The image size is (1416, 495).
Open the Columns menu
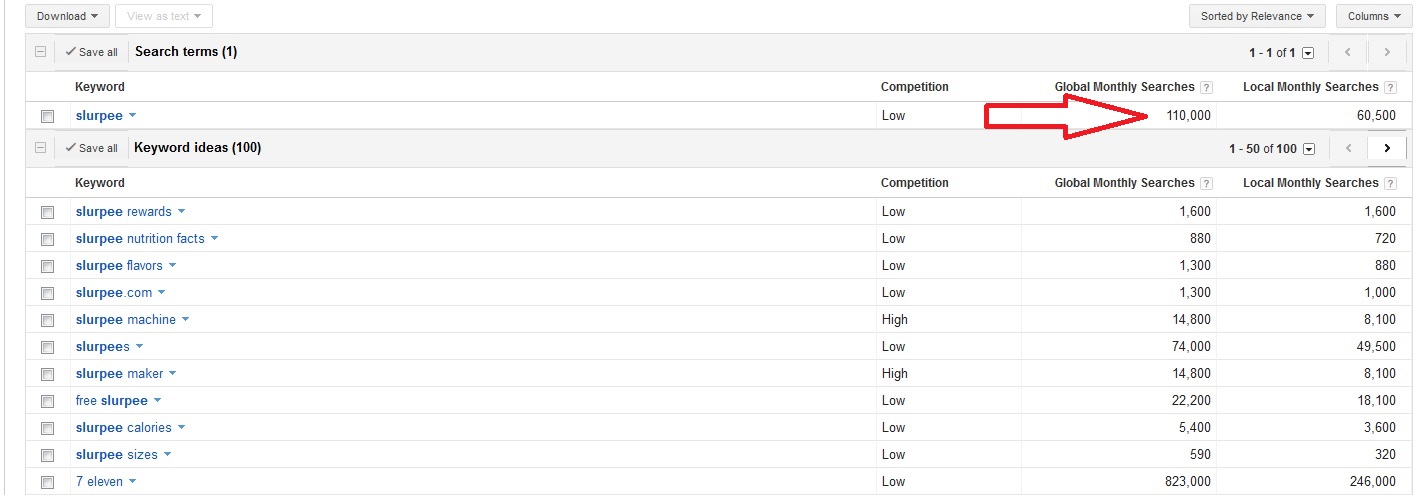click(1375, 16)
